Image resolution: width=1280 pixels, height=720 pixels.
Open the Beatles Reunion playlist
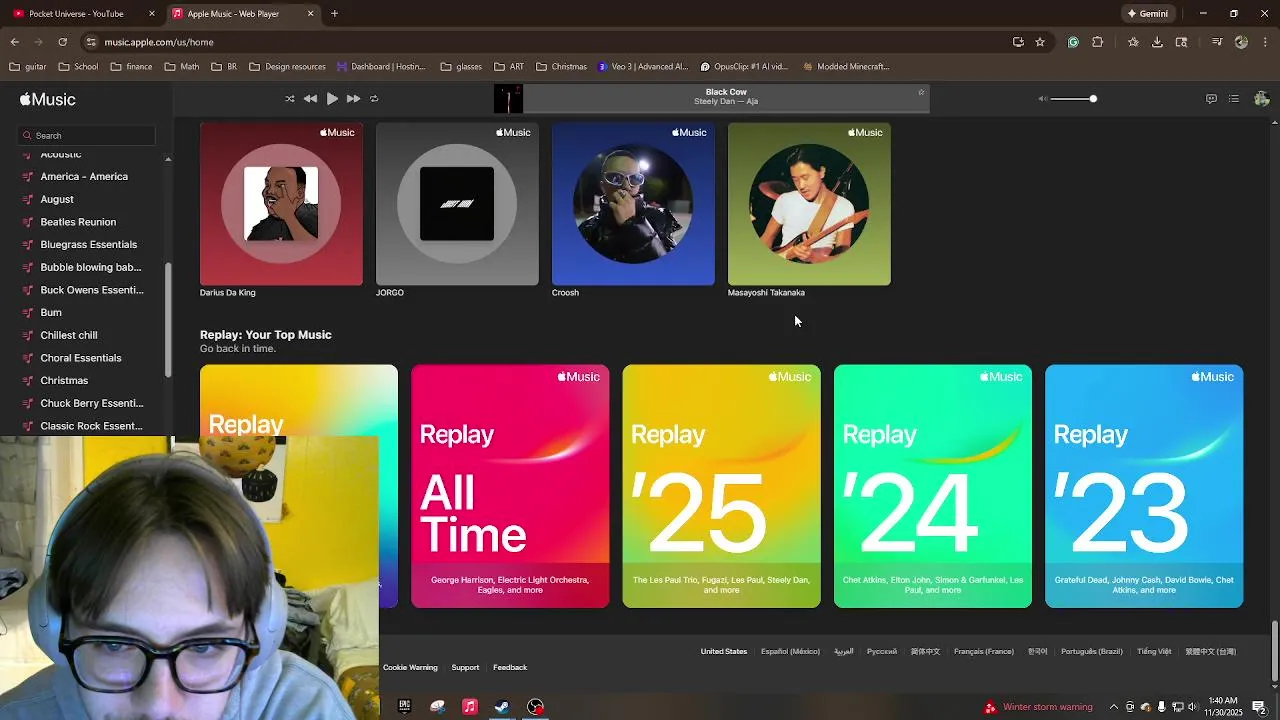pyautogui.click(x=78, y=222)
